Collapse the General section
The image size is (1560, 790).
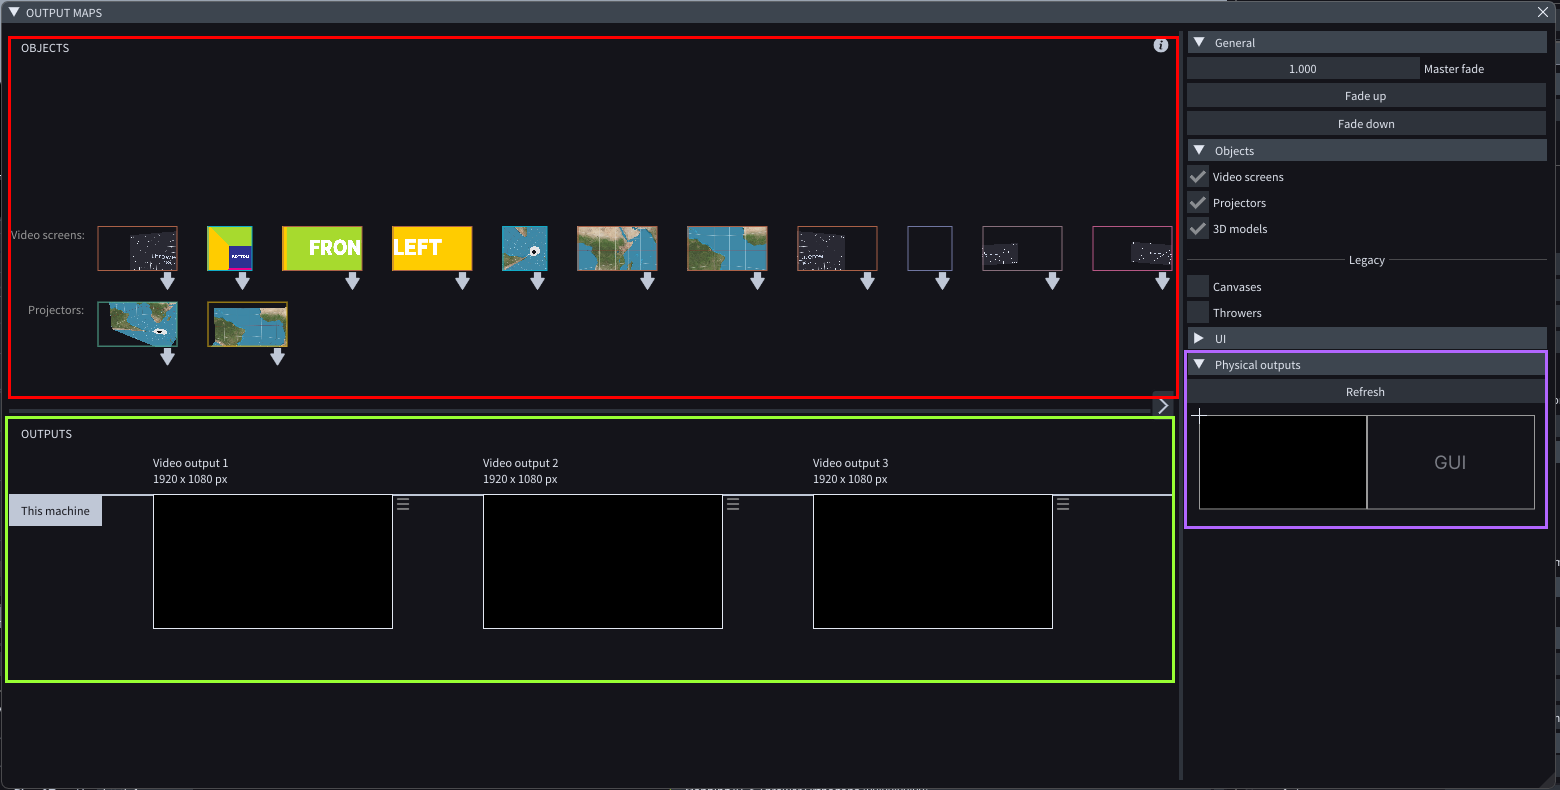[1199, 43]
